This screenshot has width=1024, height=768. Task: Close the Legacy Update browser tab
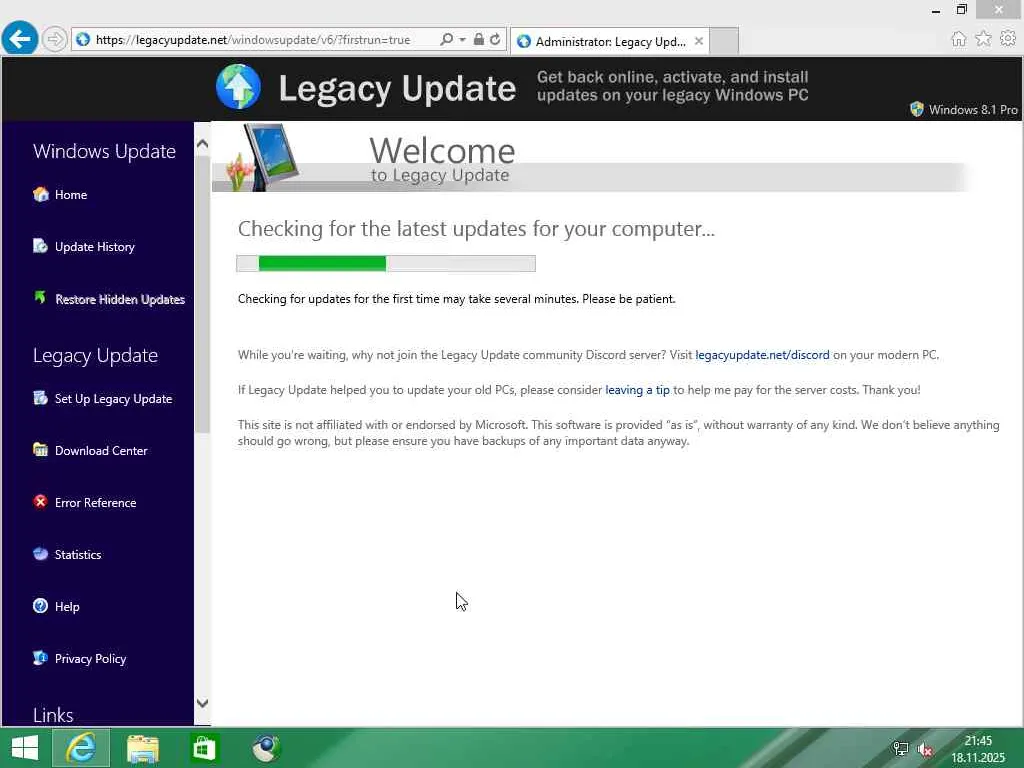point(699,41)
